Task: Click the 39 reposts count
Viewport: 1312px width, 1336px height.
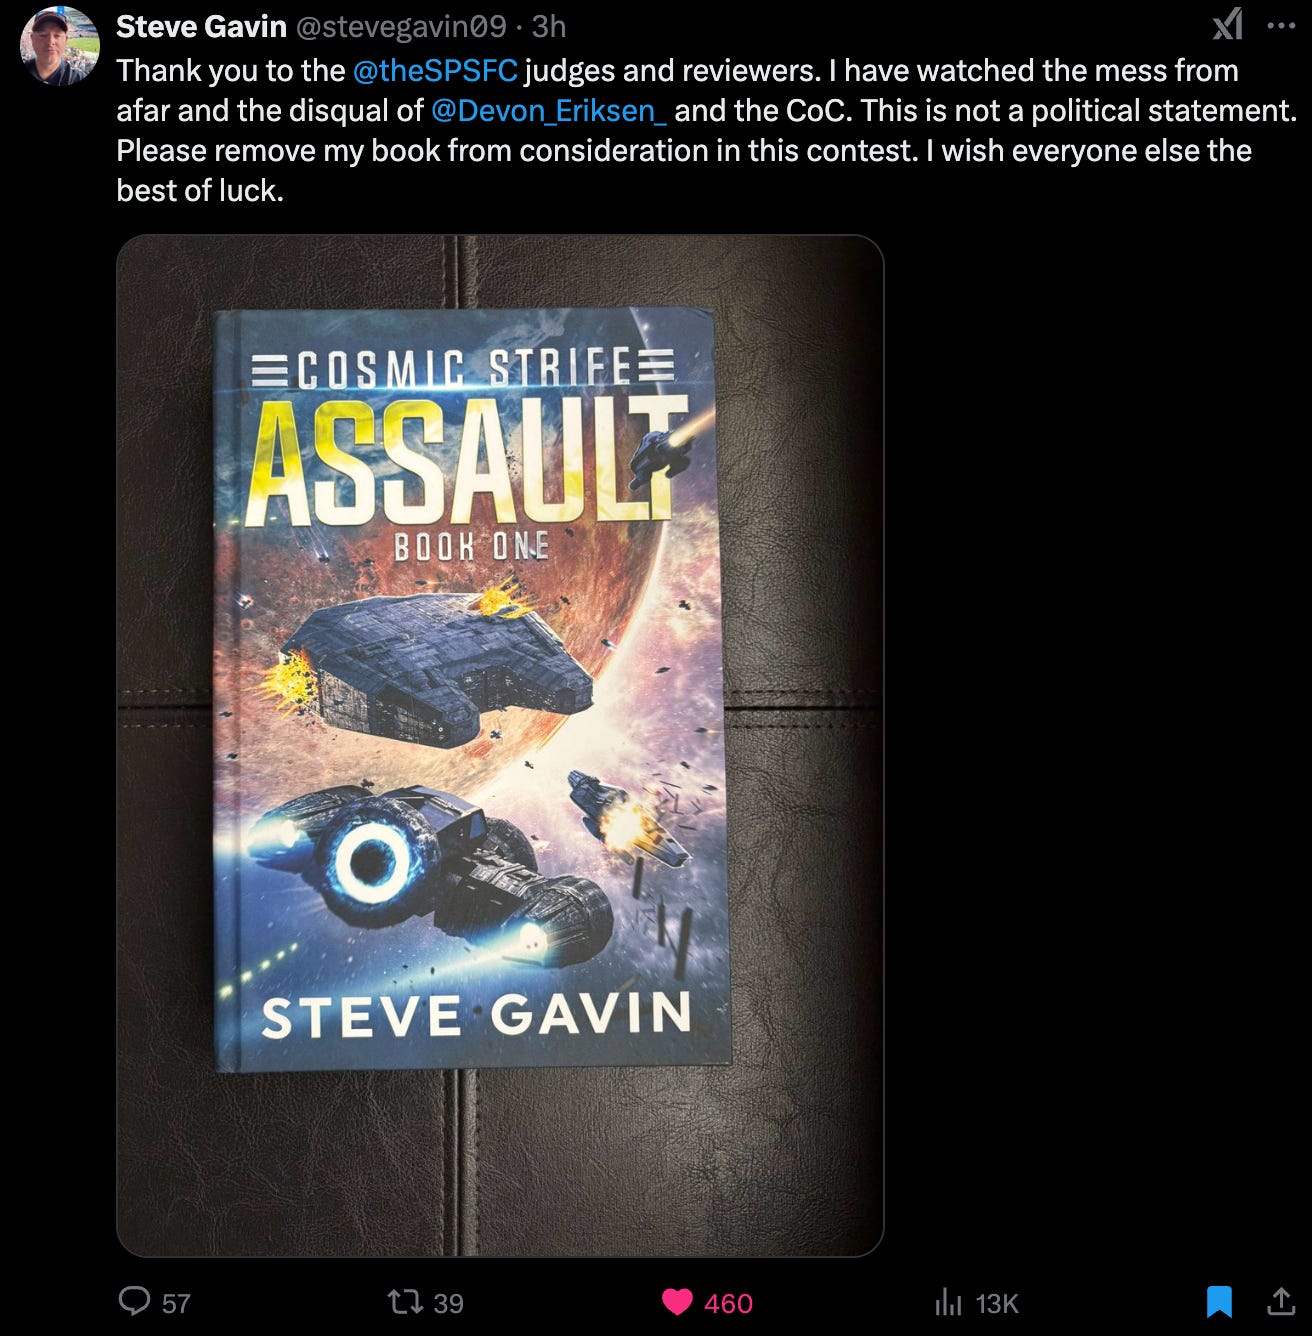Action: (x=449, y=1303)
